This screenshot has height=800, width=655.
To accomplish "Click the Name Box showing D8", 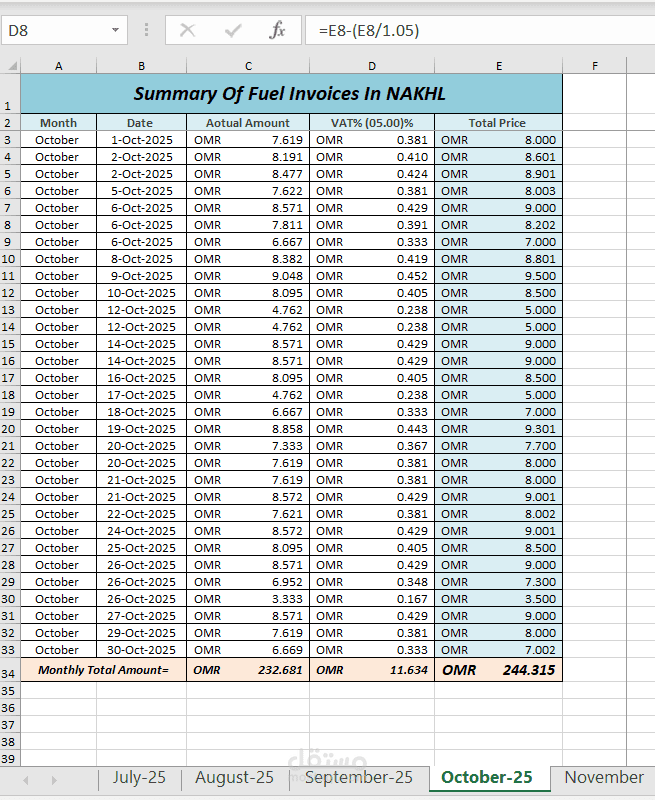I will [64, 30].
